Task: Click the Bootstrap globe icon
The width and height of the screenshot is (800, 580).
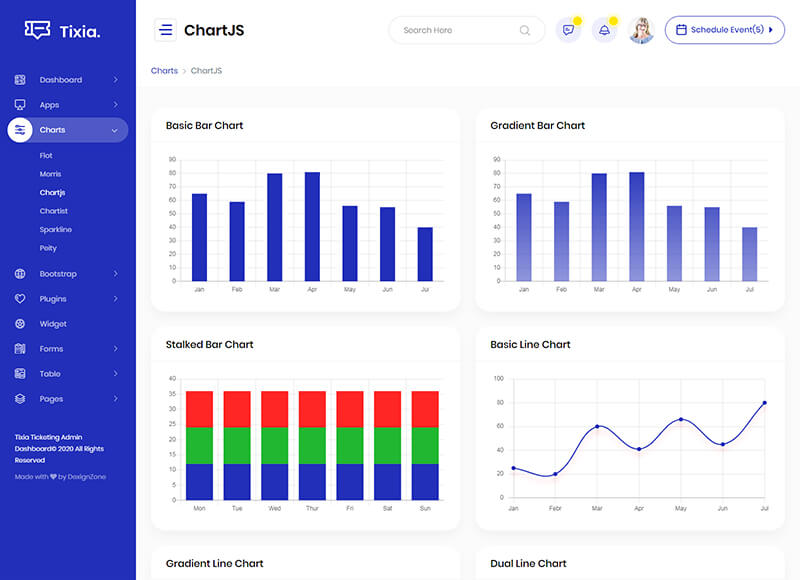Action: (20, 274)
